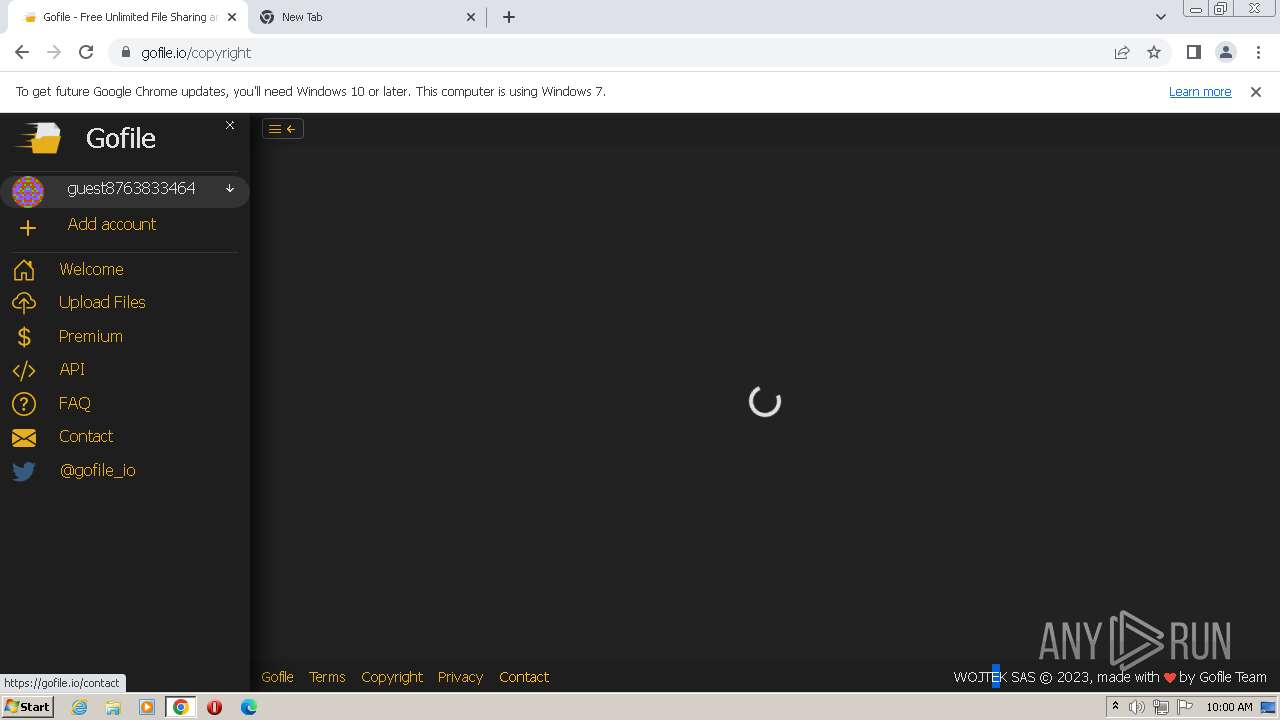Click the network tray icon
The height and width of the screenshot is (720, 1280).
pyautogui.click(x=1161, y=707)
